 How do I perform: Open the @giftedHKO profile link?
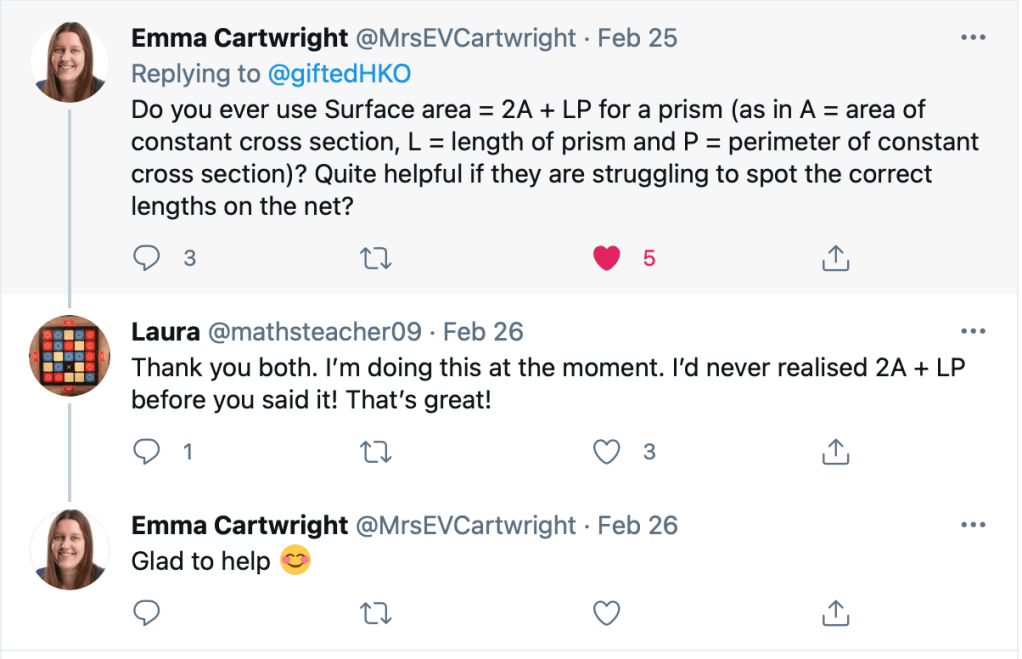tap(341, 73)
